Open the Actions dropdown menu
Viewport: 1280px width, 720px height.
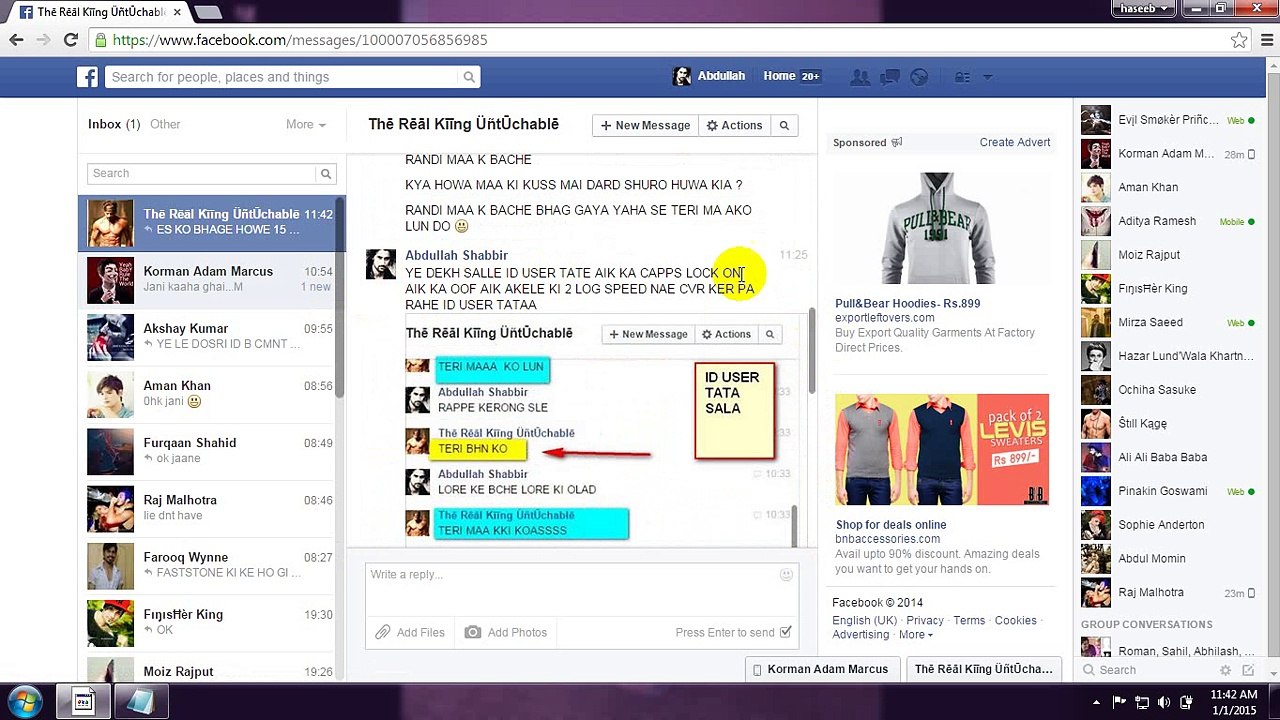735,125
